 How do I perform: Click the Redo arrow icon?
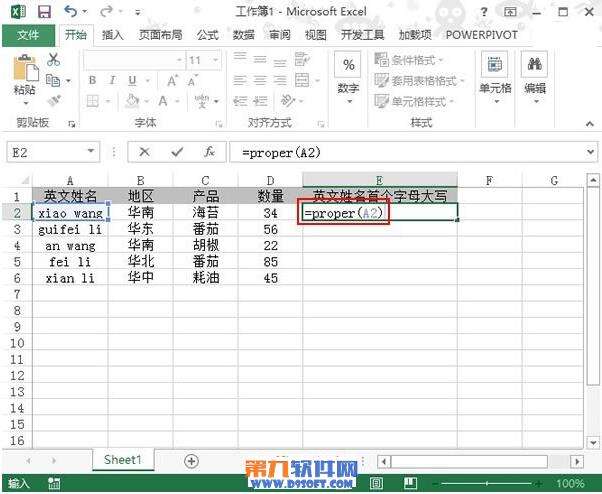(x=106, y=12)
